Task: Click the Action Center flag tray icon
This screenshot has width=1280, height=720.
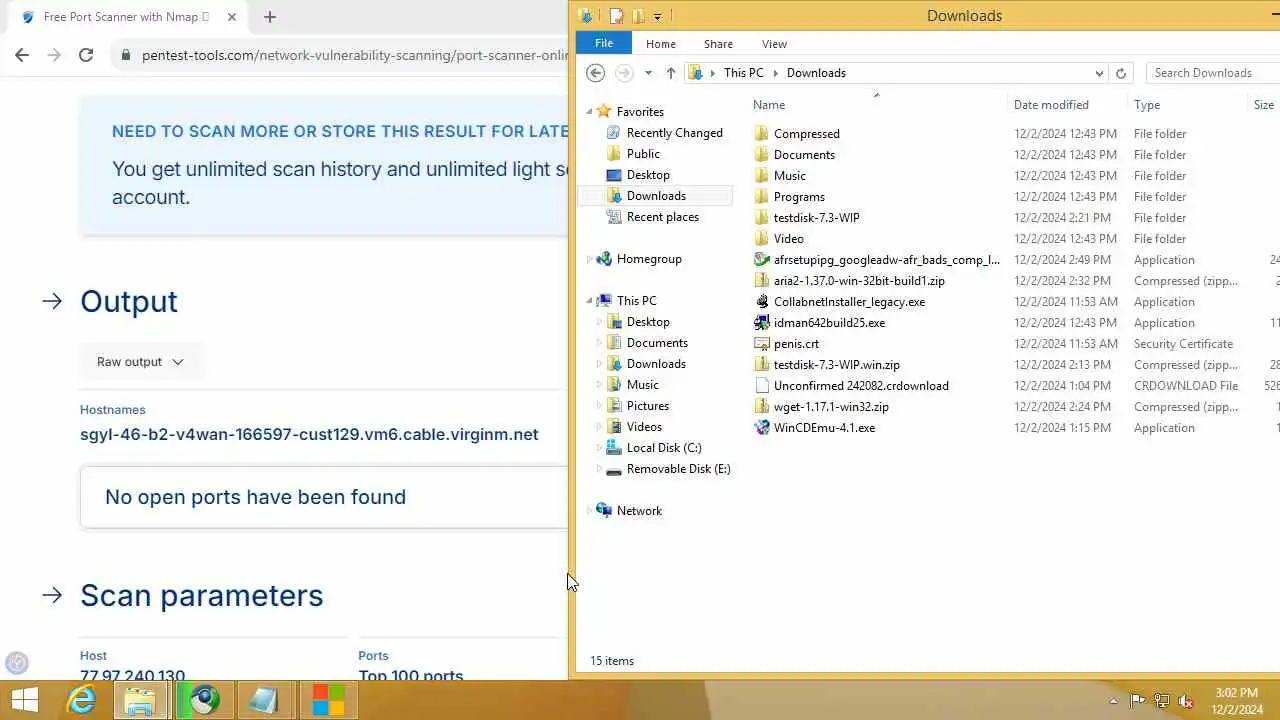Action: point(1137,701)
